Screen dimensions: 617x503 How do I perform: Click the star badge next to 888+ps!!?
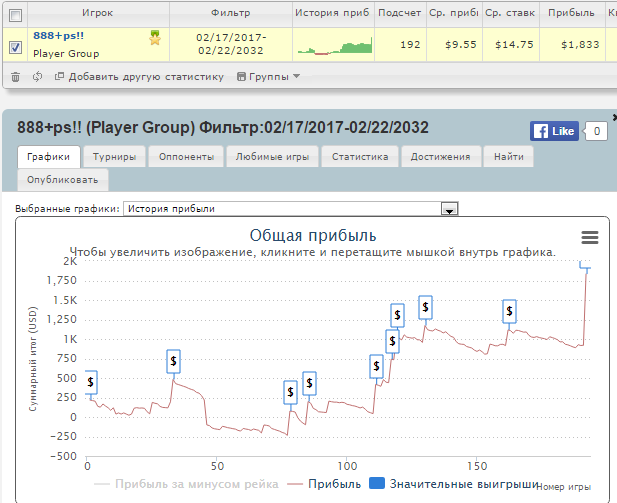155,38
